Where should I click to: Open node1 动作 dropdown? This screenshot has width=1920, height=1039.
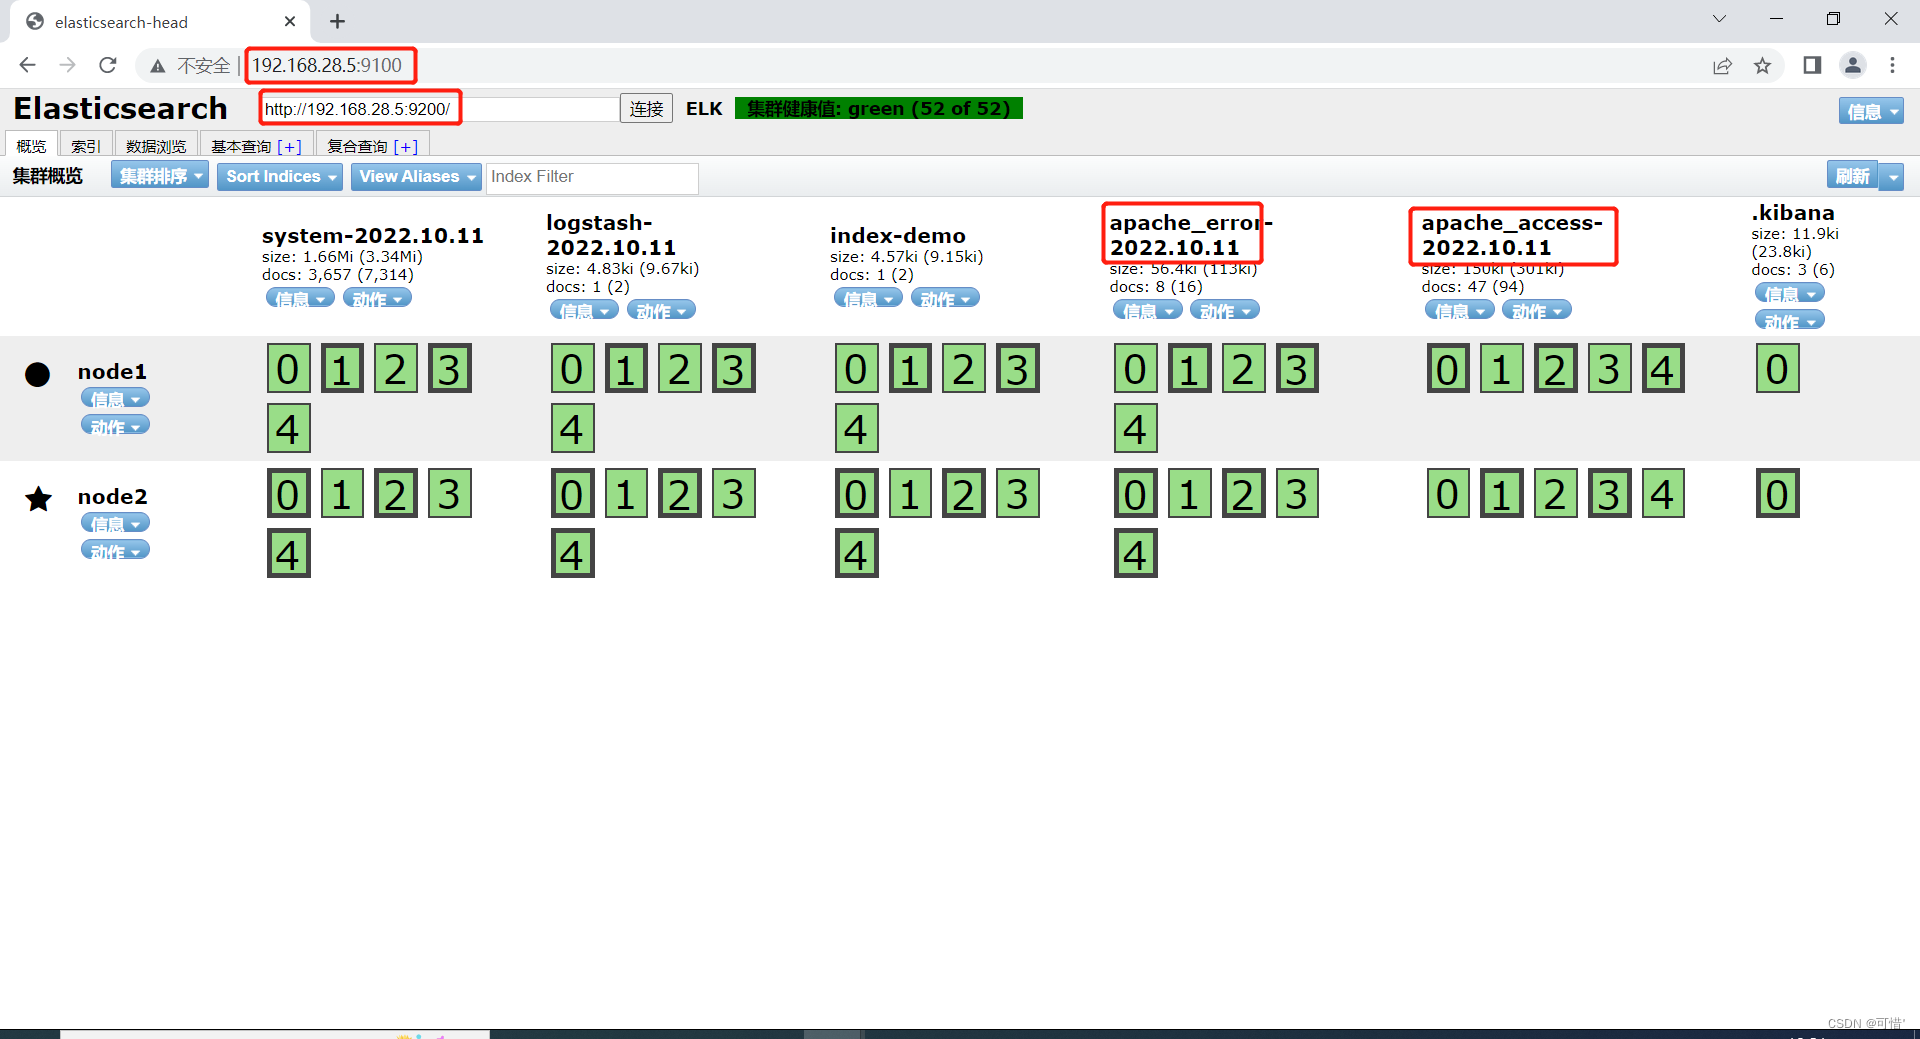[115, 425]
